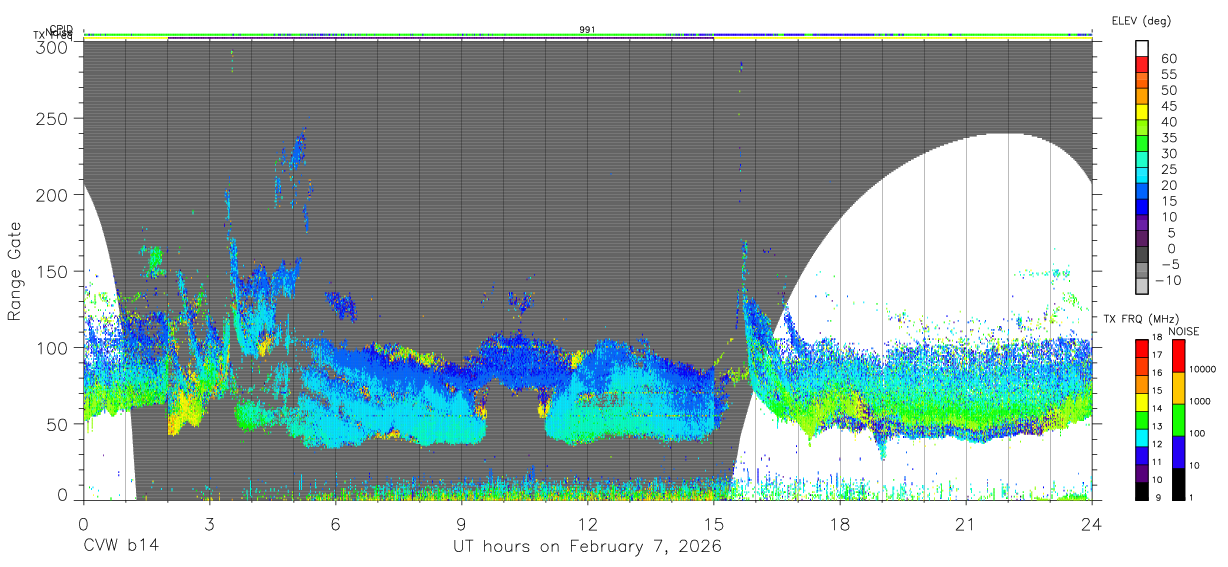Click the "150" range gate tick label
The image size is (1228, 567).
54,271
